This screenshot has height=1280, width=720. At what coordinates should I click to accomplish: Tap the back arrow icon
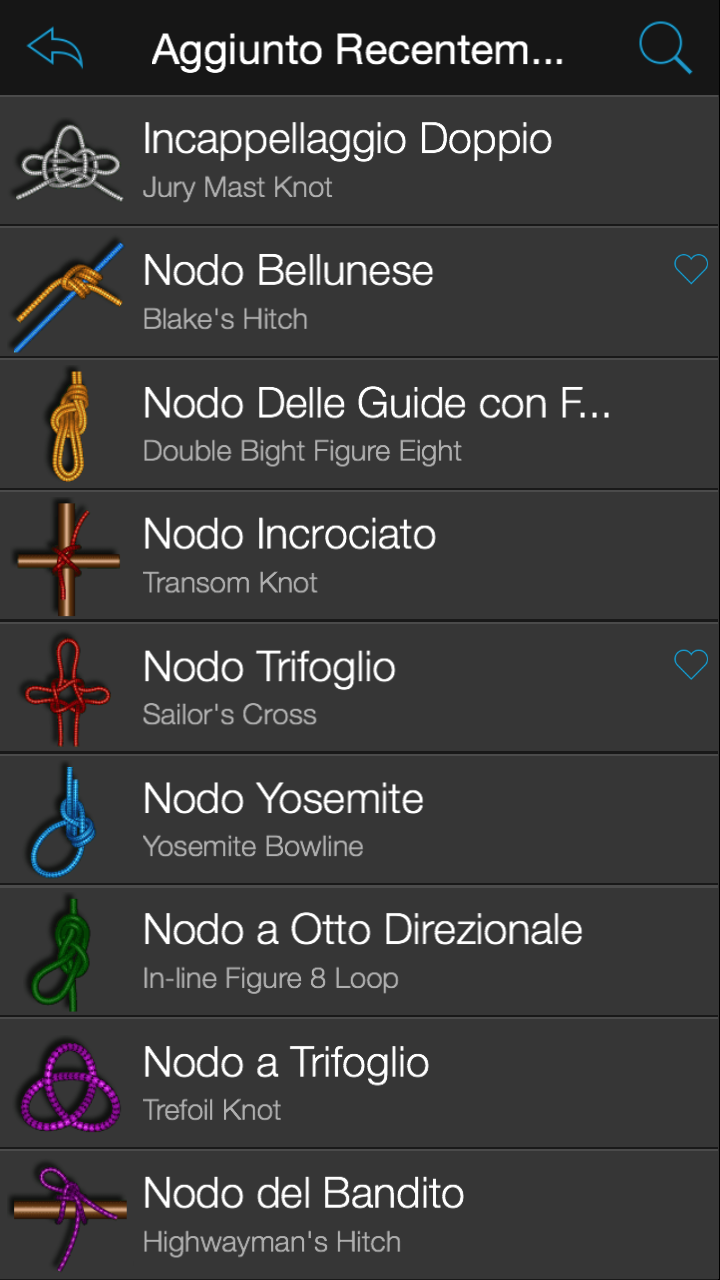(x=55, y=47)
